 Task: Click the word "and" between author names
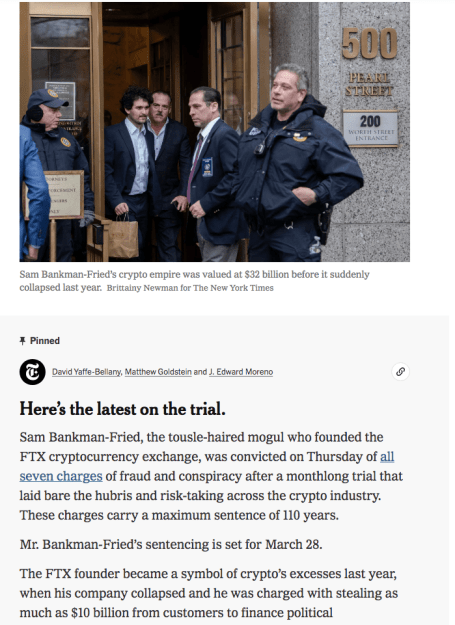[200, 372]
